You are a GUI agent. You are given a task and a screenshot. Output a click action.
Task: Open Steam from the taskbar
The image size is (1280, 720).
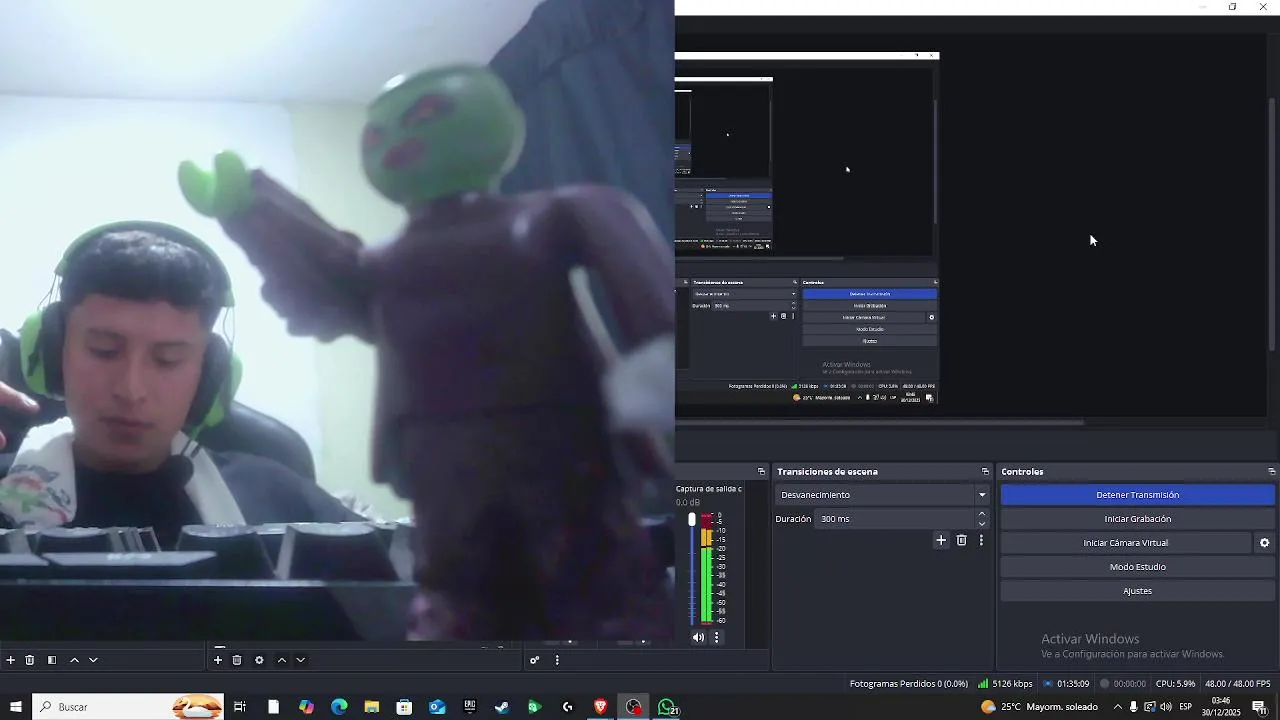(502, 707)
